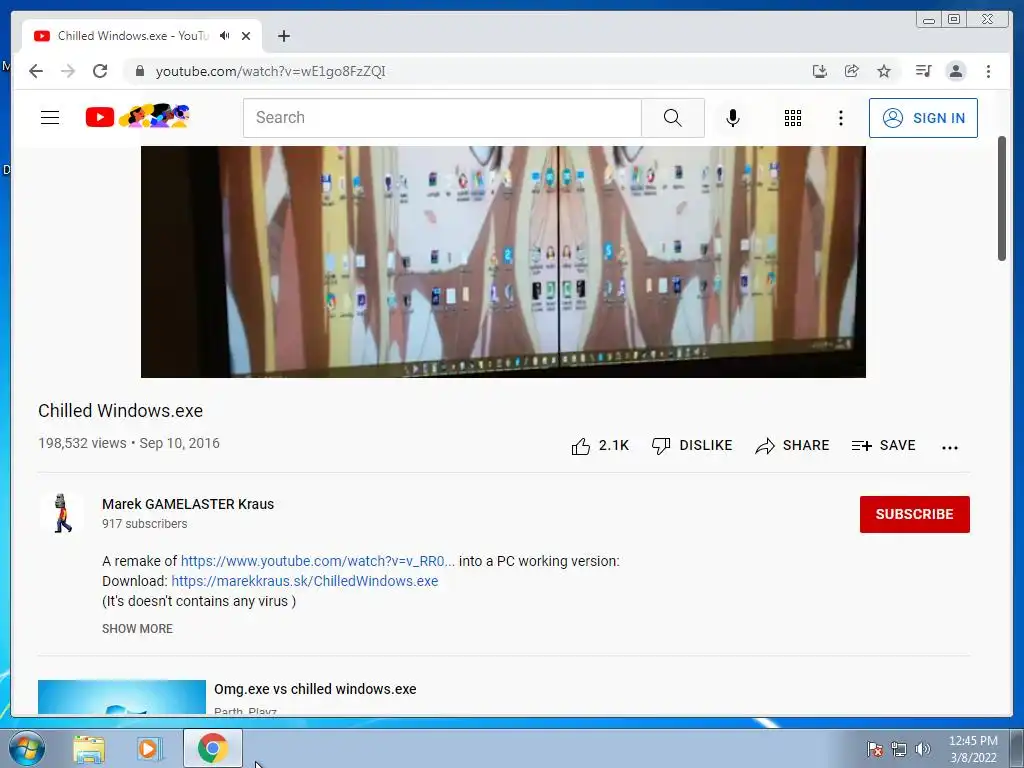The height and width of the screenshot is (768, 1024).
Task: Open Omg.exe vs chilled windows.exe video
Action: pyautogui.click(x=315, y=689)
